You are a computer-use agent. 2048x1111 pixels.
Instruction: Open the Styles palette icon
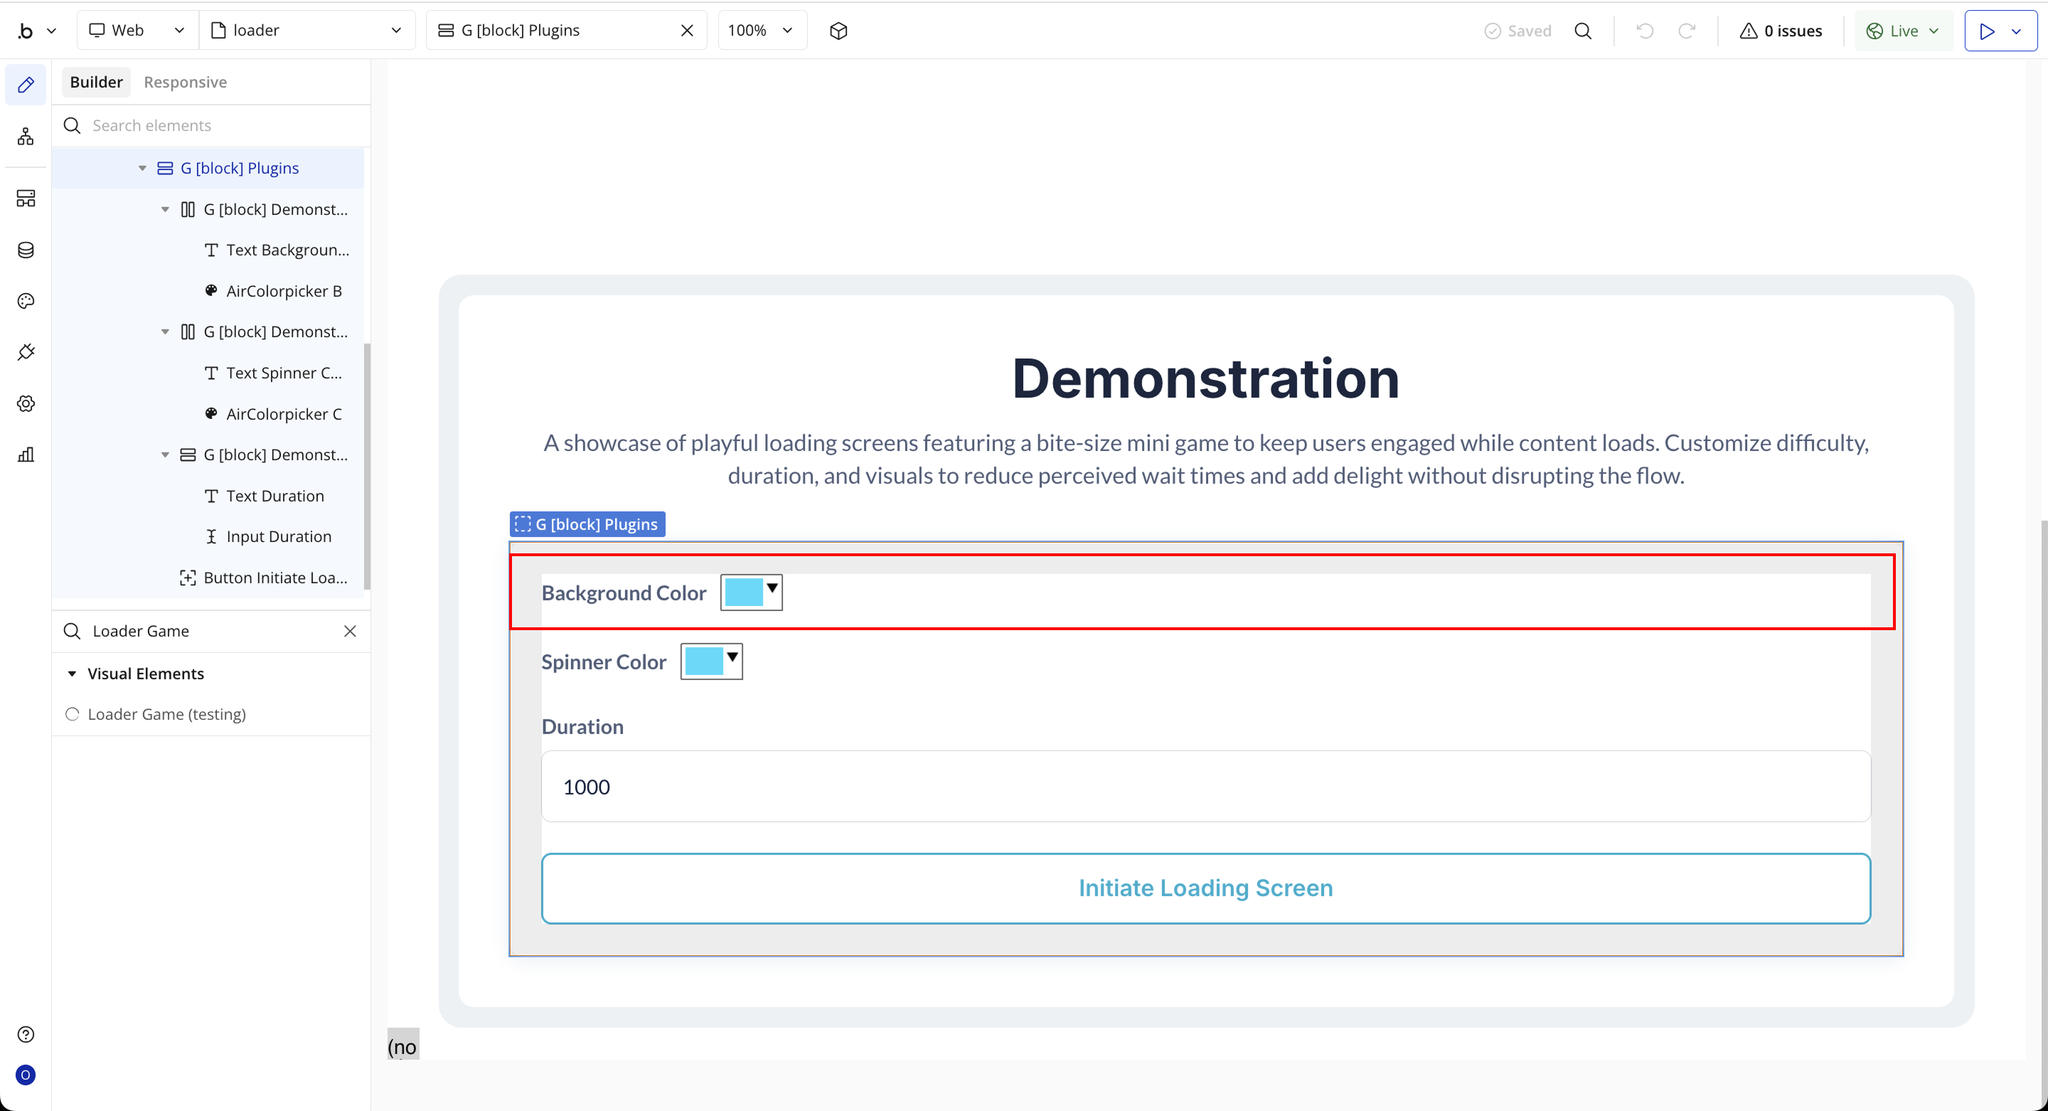[26, 301]
